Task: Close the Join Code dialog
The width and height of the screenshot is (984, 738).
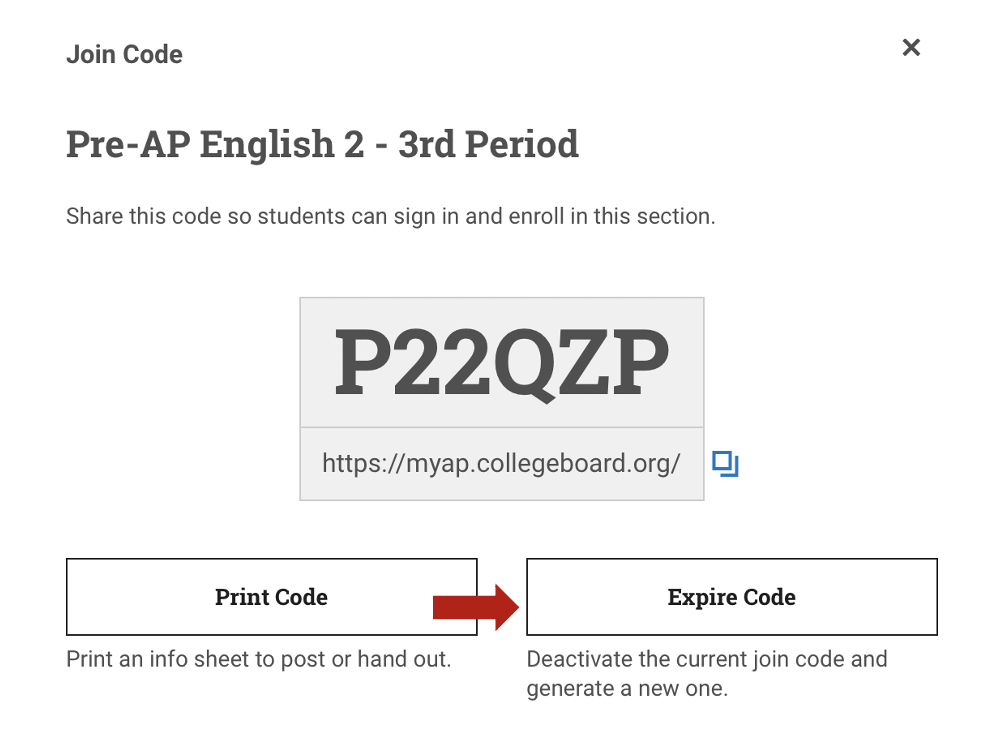Action: tap(910, 48)
